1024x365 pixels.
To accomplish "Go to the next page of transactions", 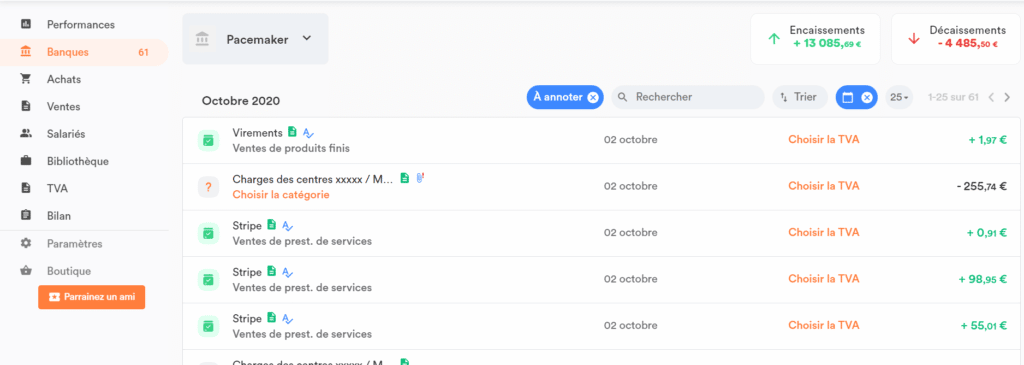I will click(1007, 97).
